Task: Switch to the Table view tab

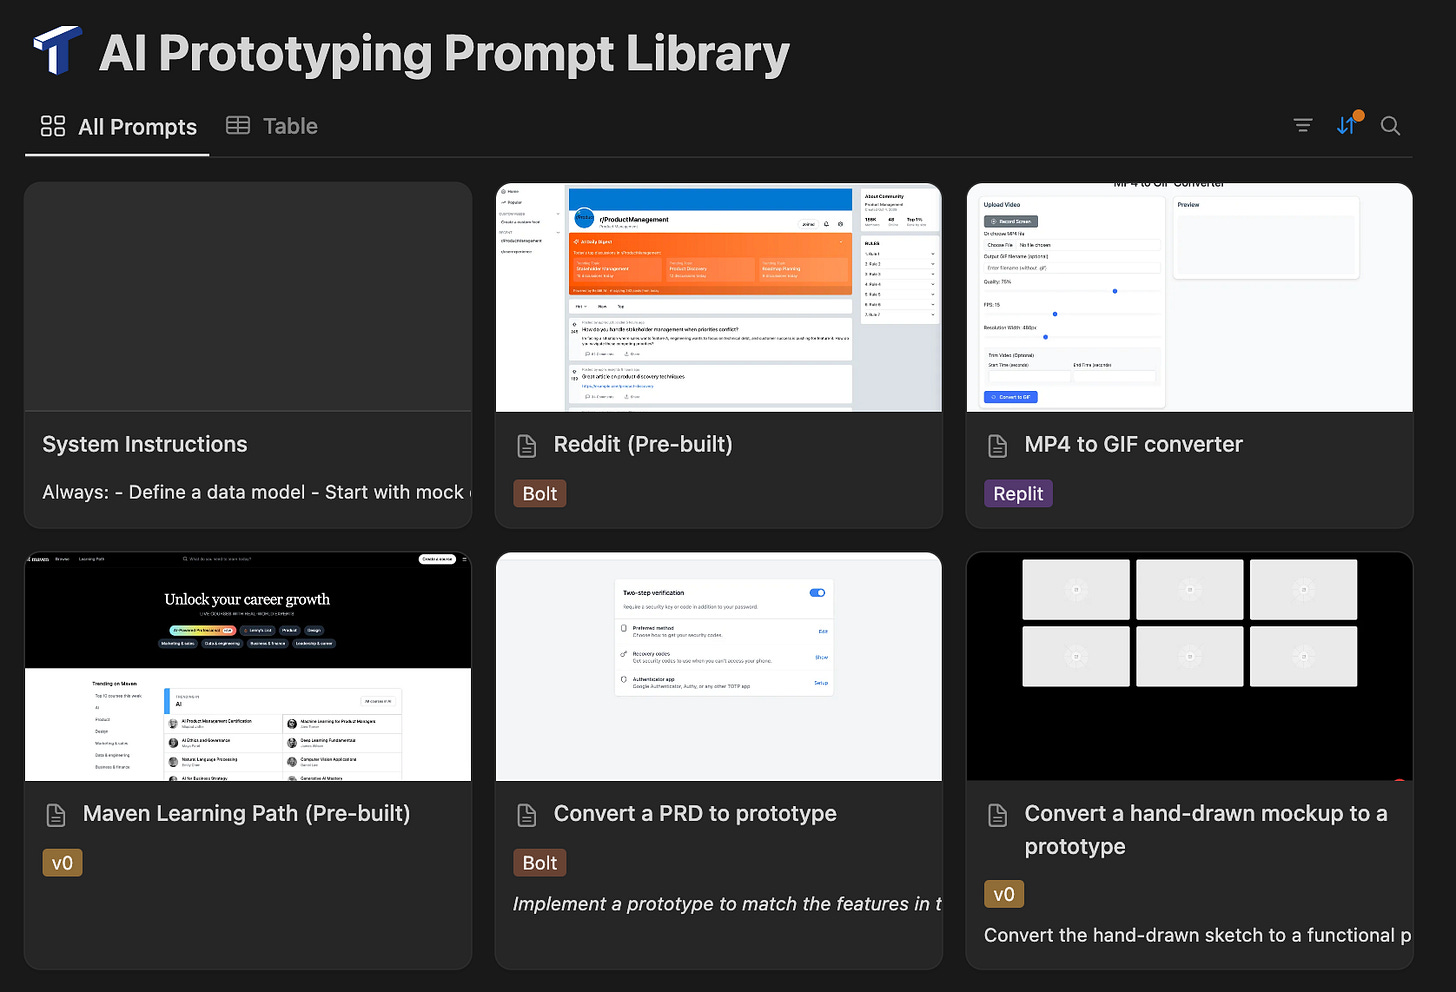Action: [x=272, y=126]
